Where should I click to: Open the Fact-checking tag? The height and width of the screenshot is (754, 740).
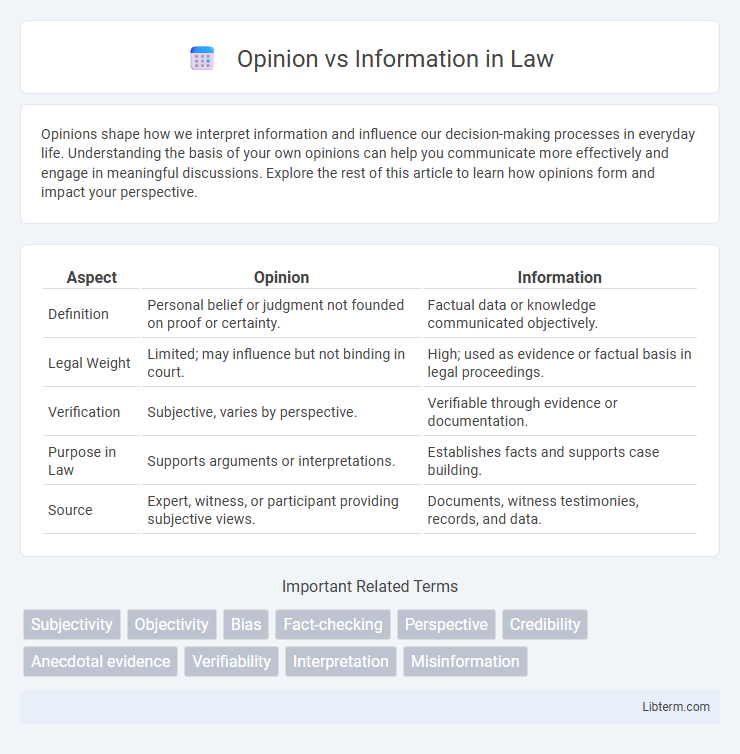click(x=333, y=624)
